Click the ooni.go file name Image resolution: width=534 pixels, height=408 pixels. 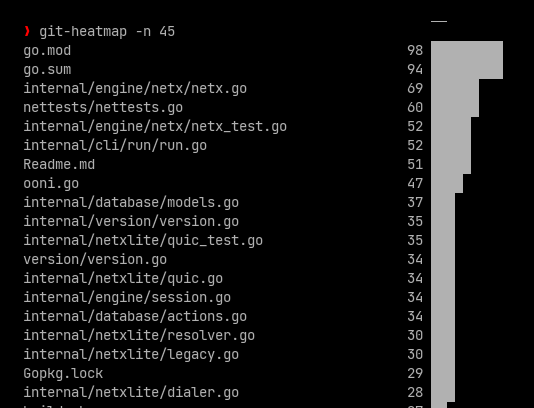pos(51,184)
